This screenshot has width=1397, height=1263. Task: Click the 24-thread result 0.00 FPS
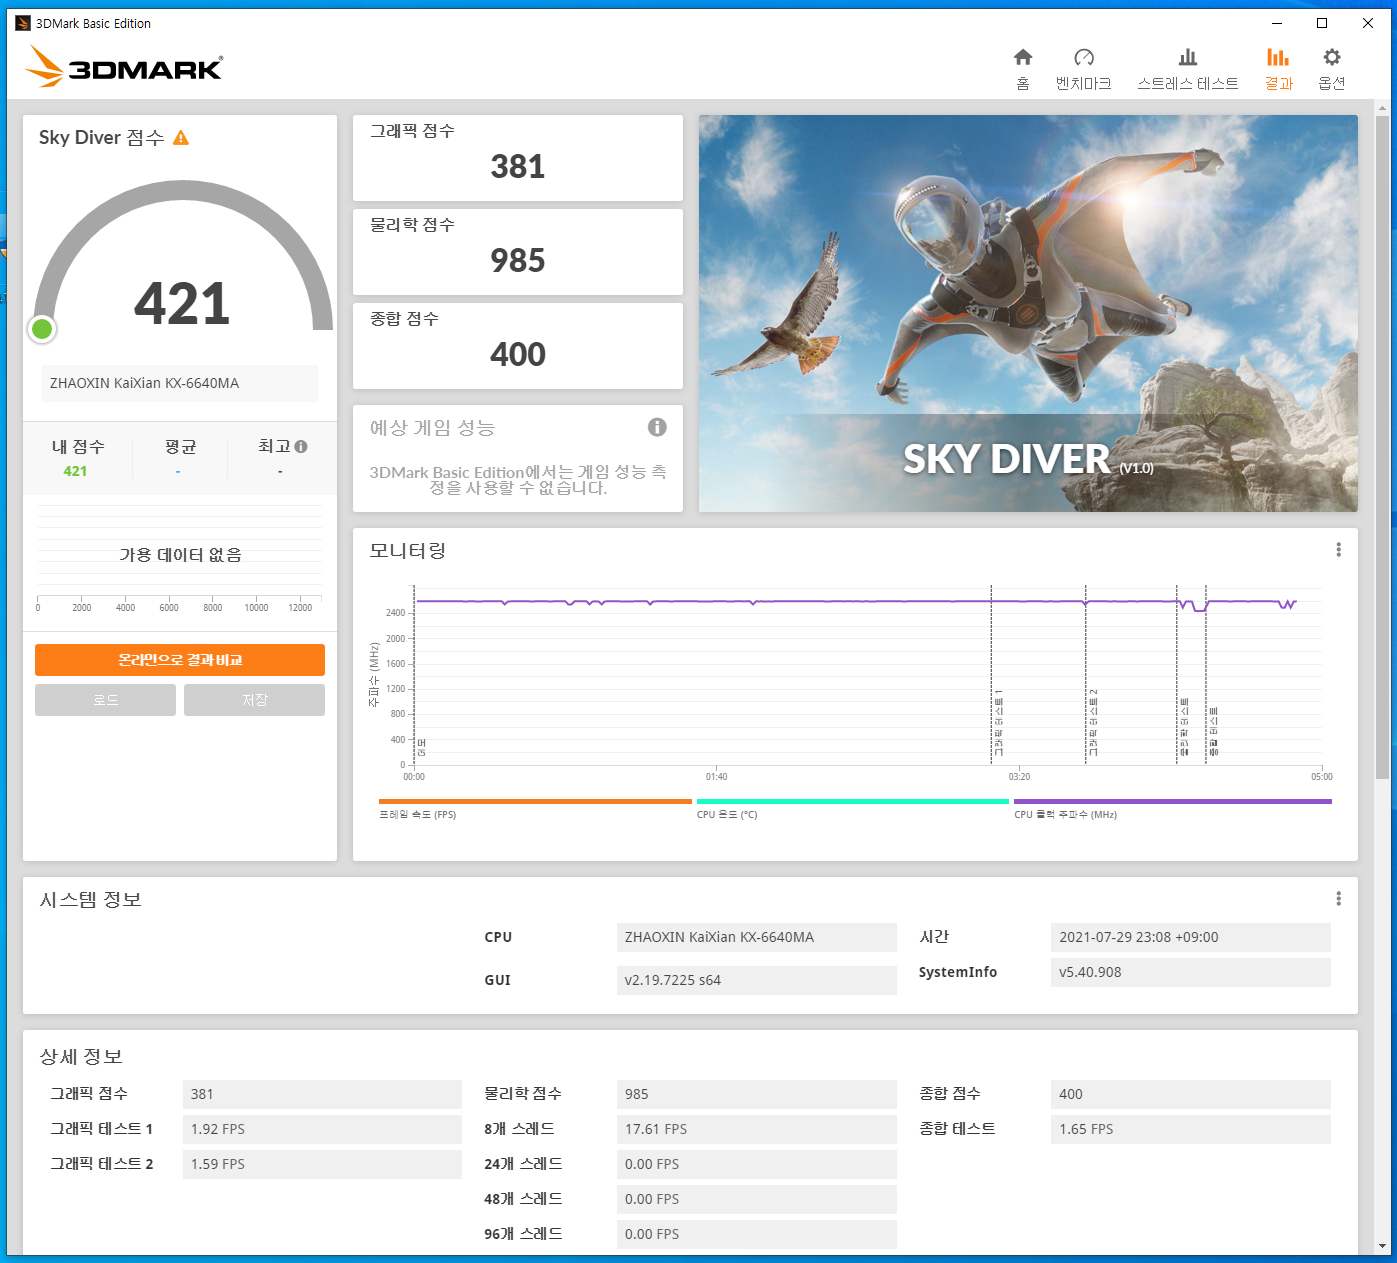756,1164
